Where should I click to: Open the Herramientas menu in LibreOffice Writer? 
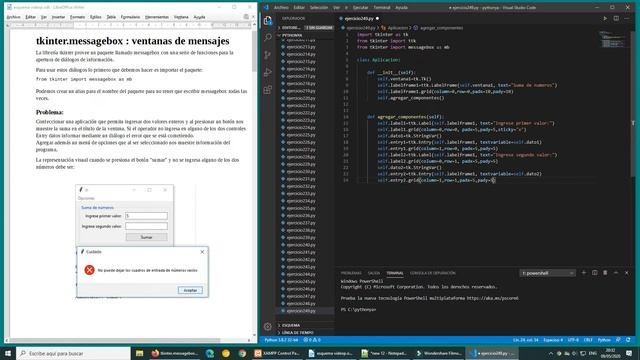(157, 17)
